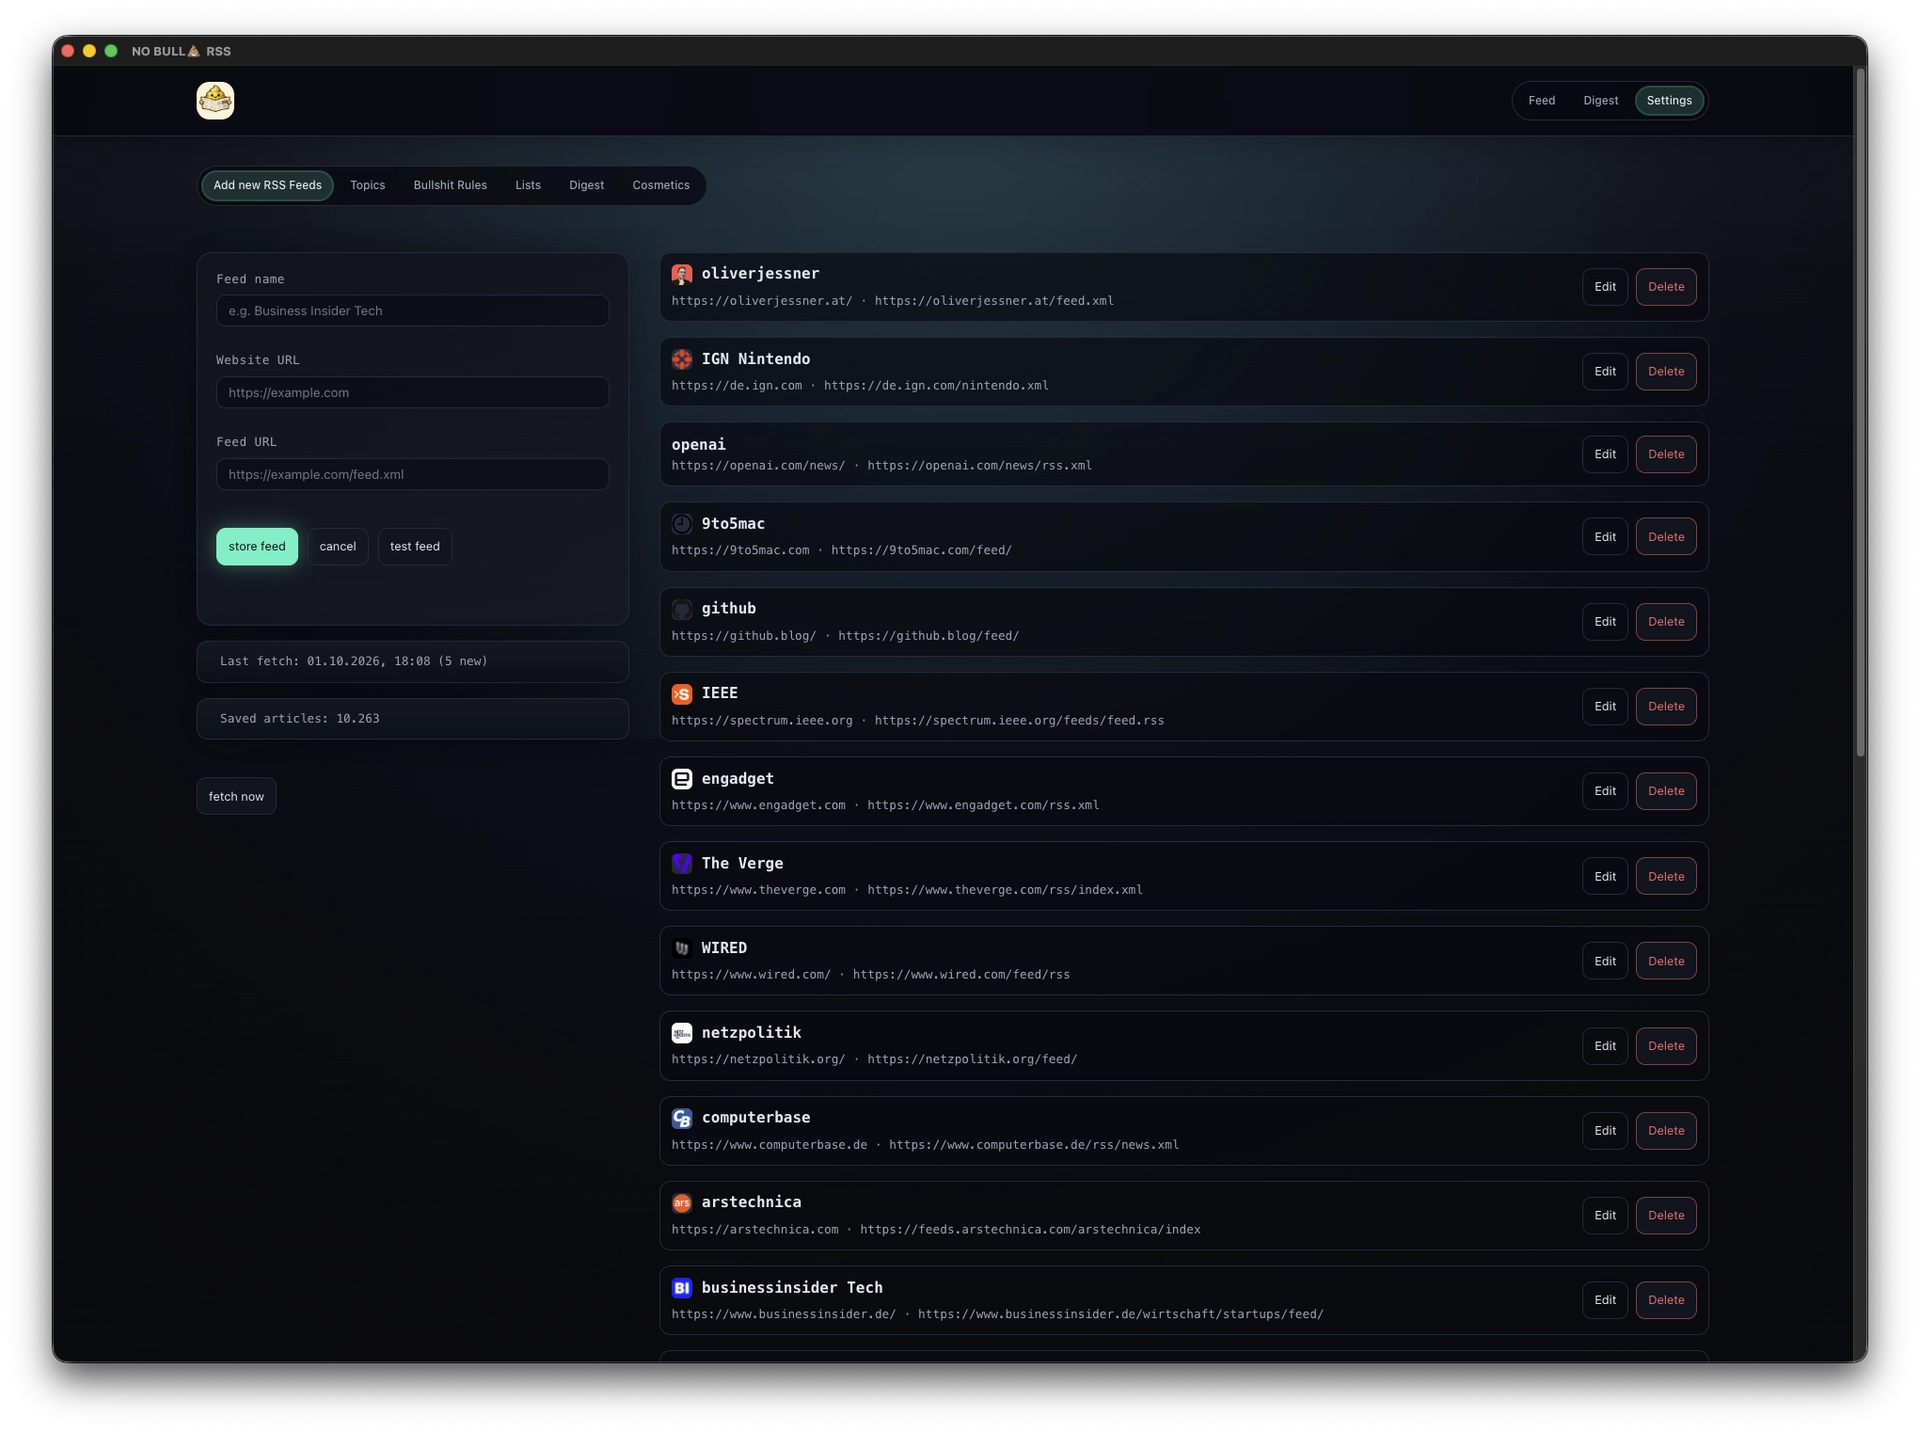Open the Bullshit Rules tab
The height and width of the screenshot is (1432, 1920).
(450, 185)
